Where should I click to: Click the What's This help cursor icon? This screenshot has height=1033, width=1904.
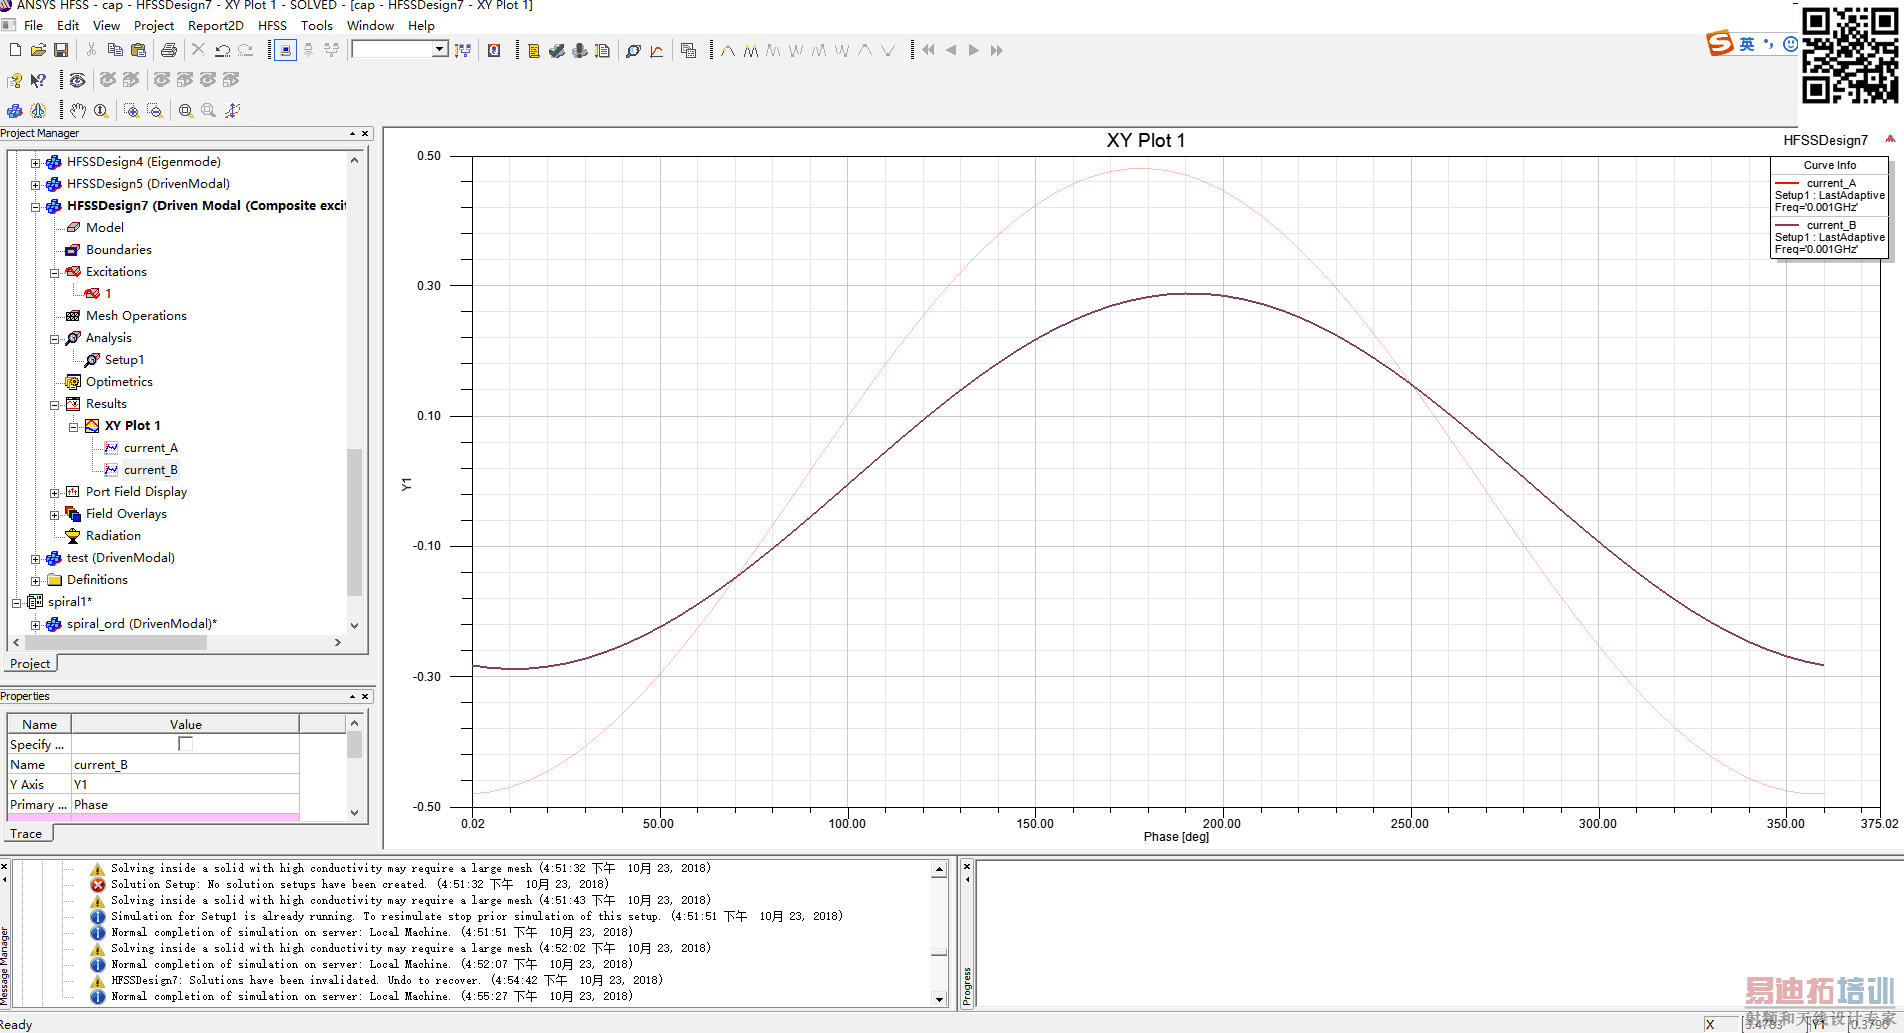38,80
